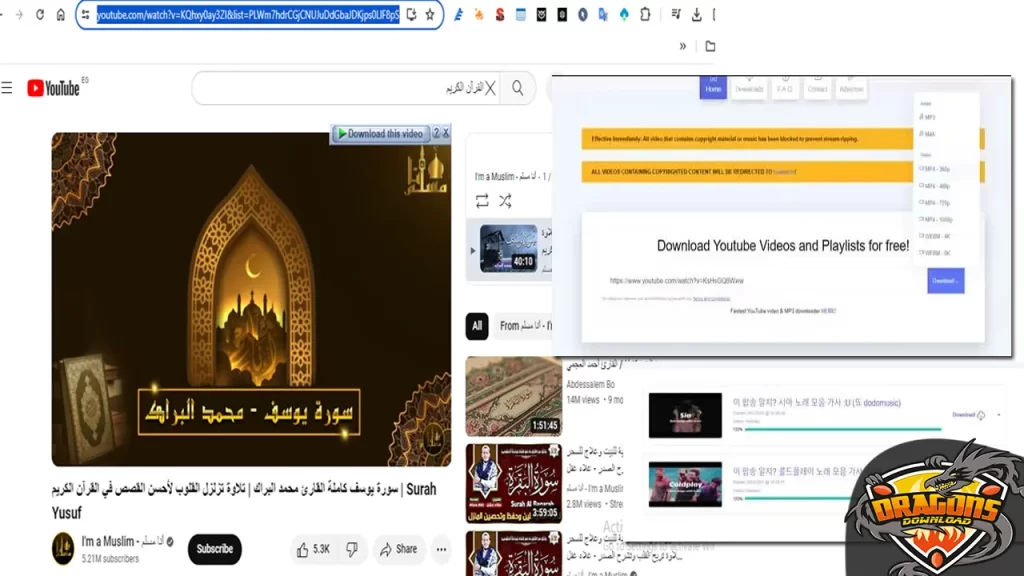Open YouTube's hamburger menu icon
The image size is (1024, 576).
pos(7,87)
